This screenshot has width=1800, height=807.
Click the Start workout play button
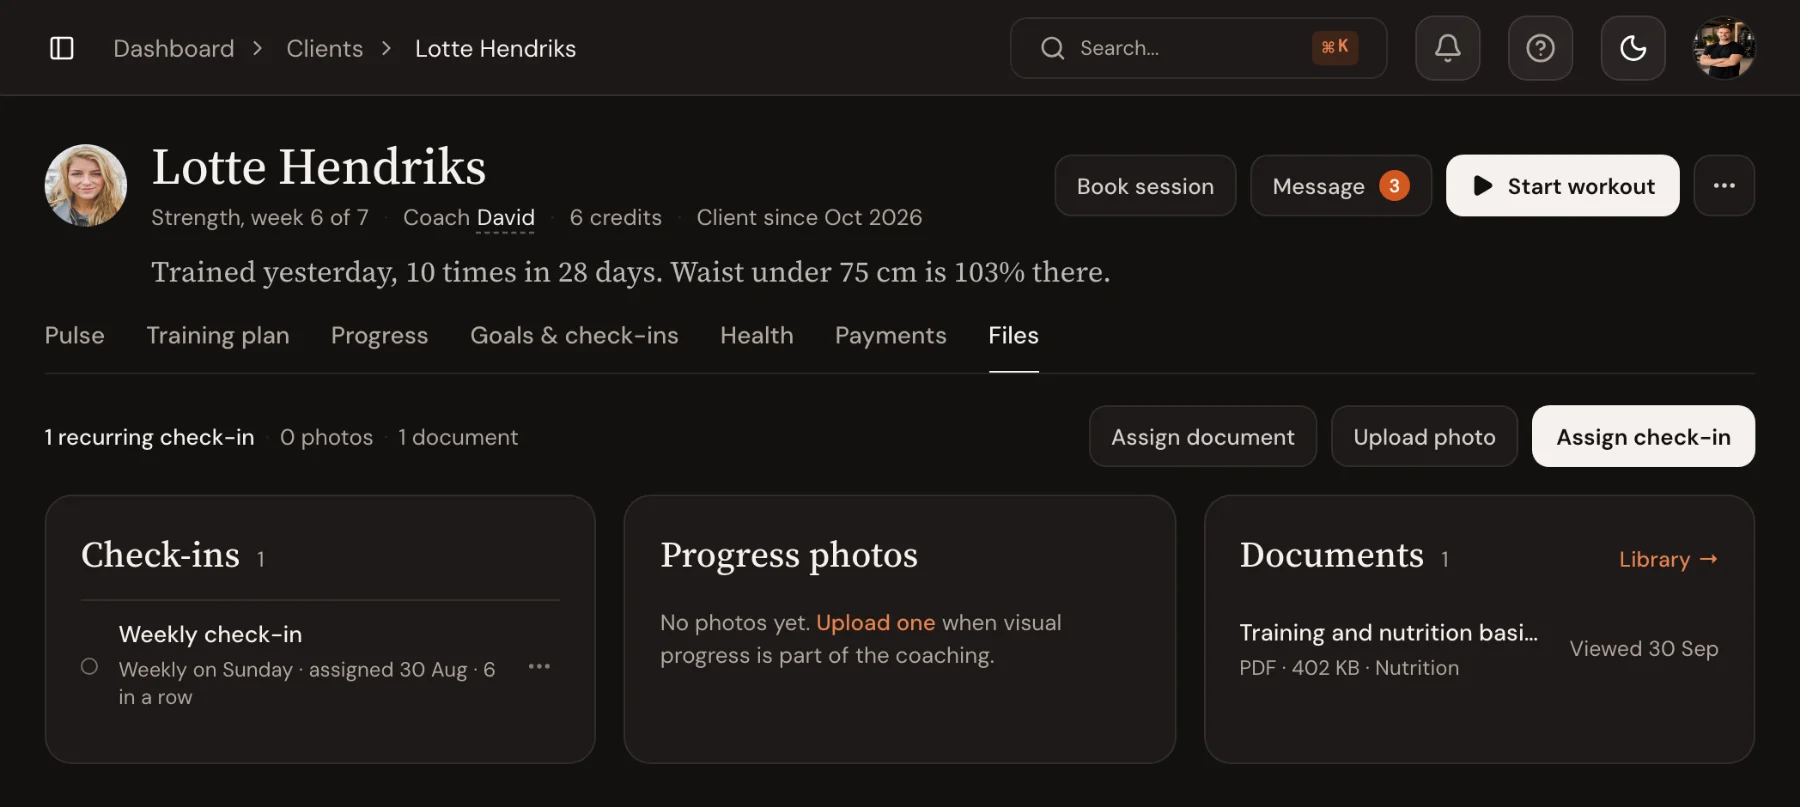(1562, 186)
